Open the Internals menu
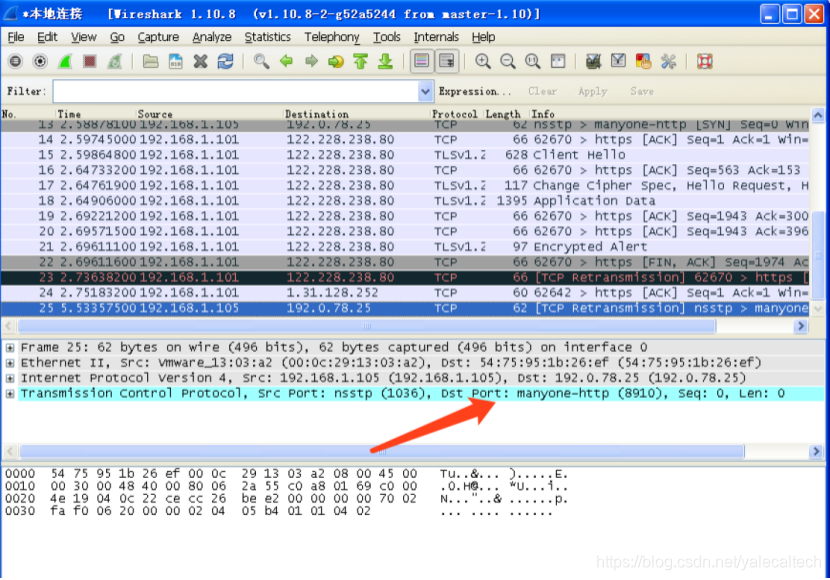 pos(436,37)
